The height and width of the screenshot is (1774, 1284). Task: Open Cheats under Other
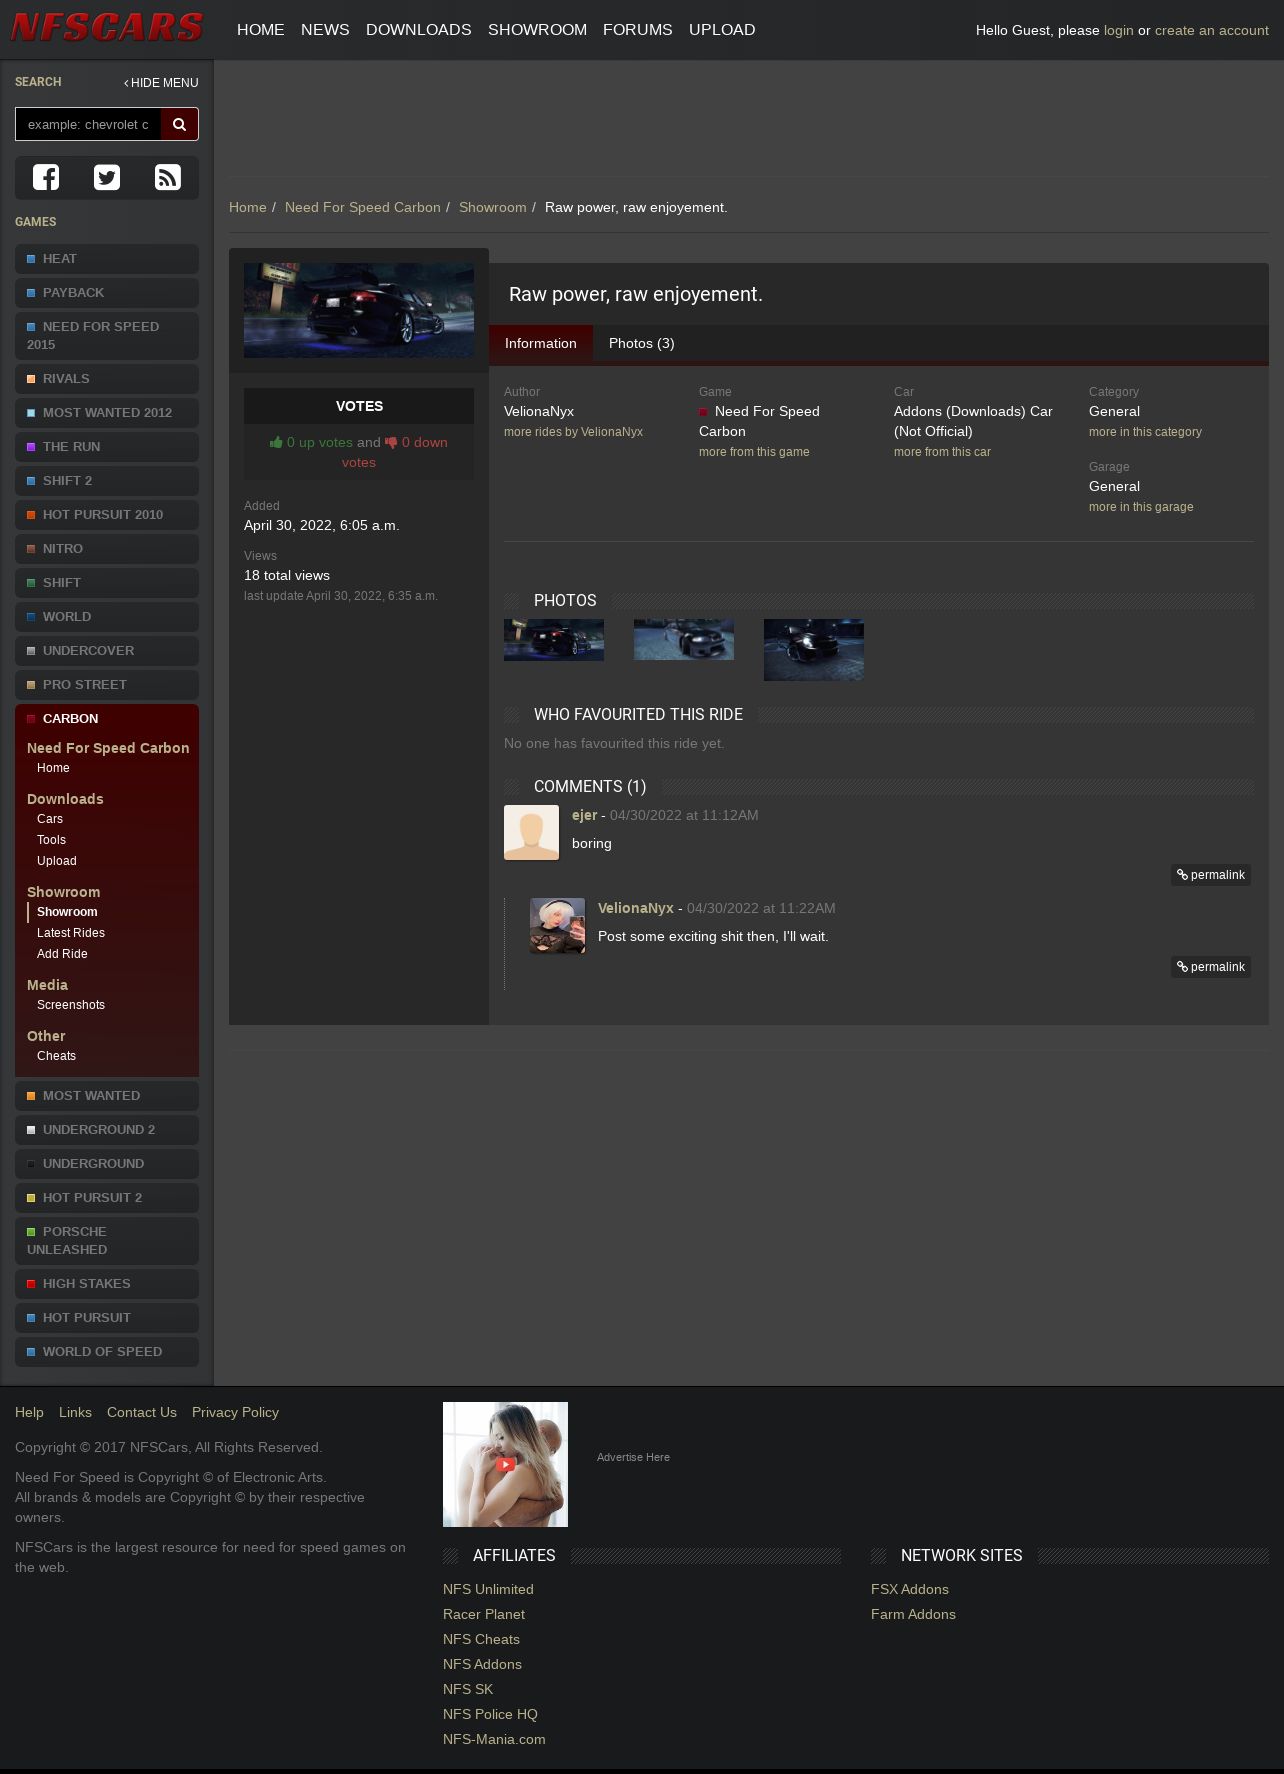coord(56,1056)
